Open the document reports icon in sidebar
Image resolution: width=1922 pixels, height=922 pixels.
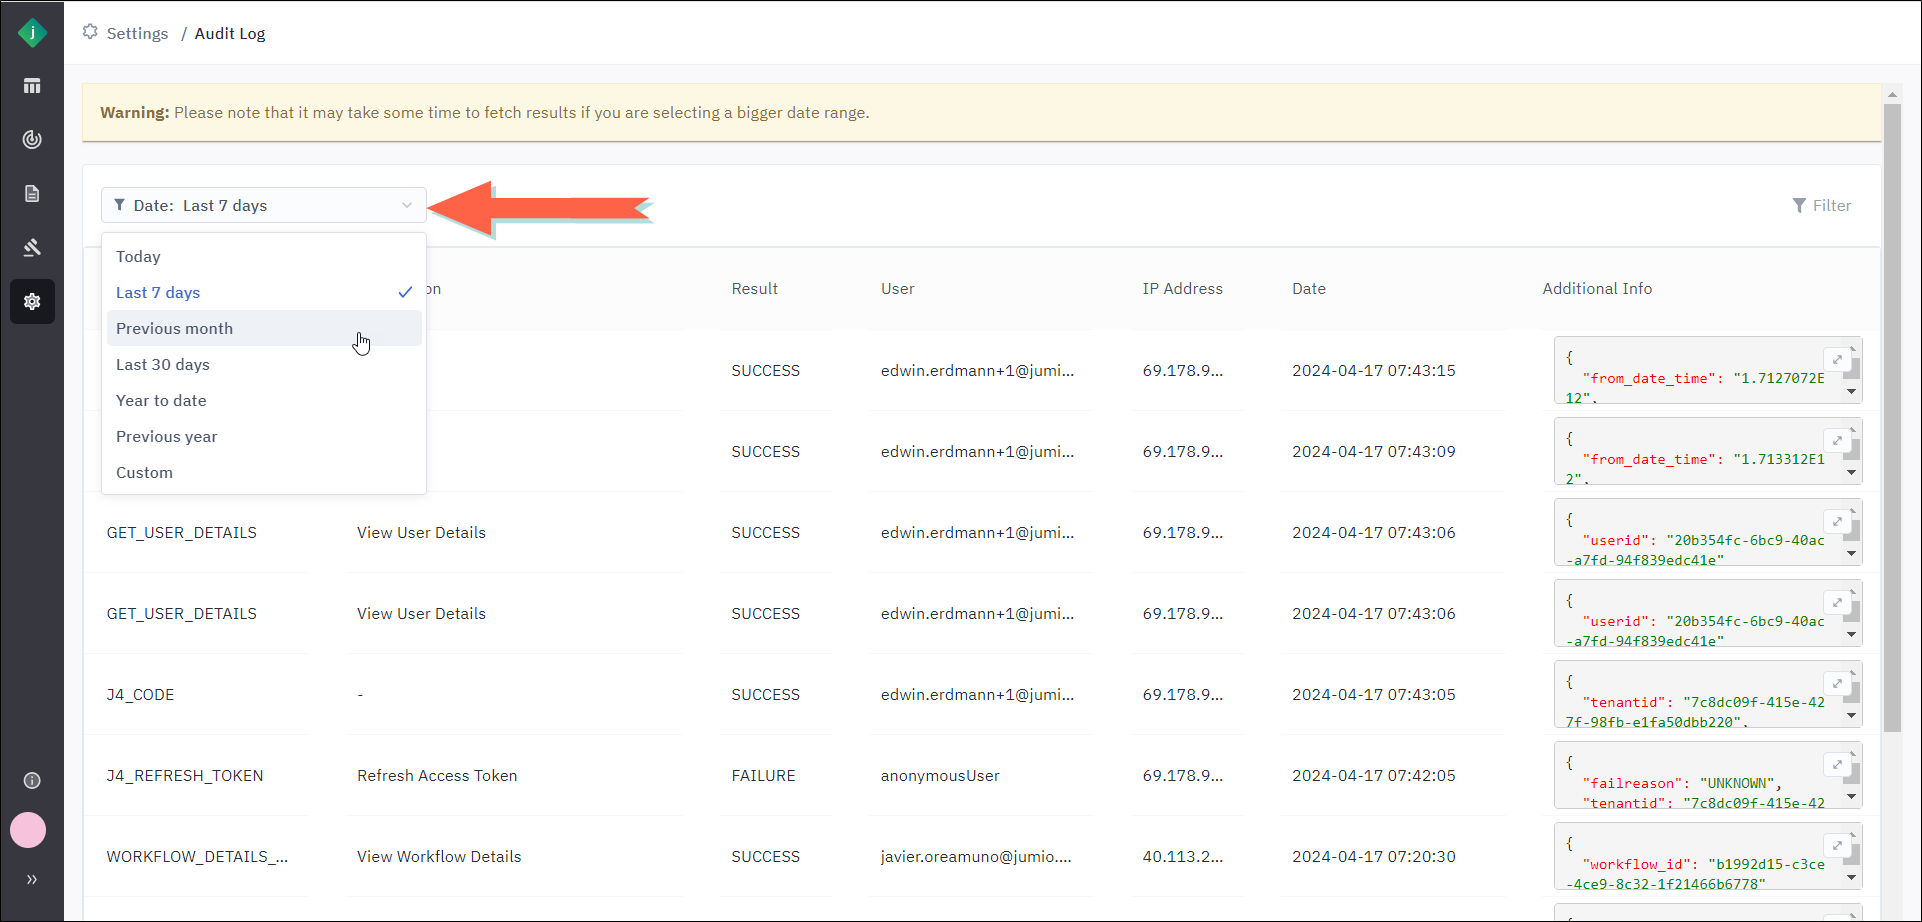pyautogui.click(x=32, y=194)
